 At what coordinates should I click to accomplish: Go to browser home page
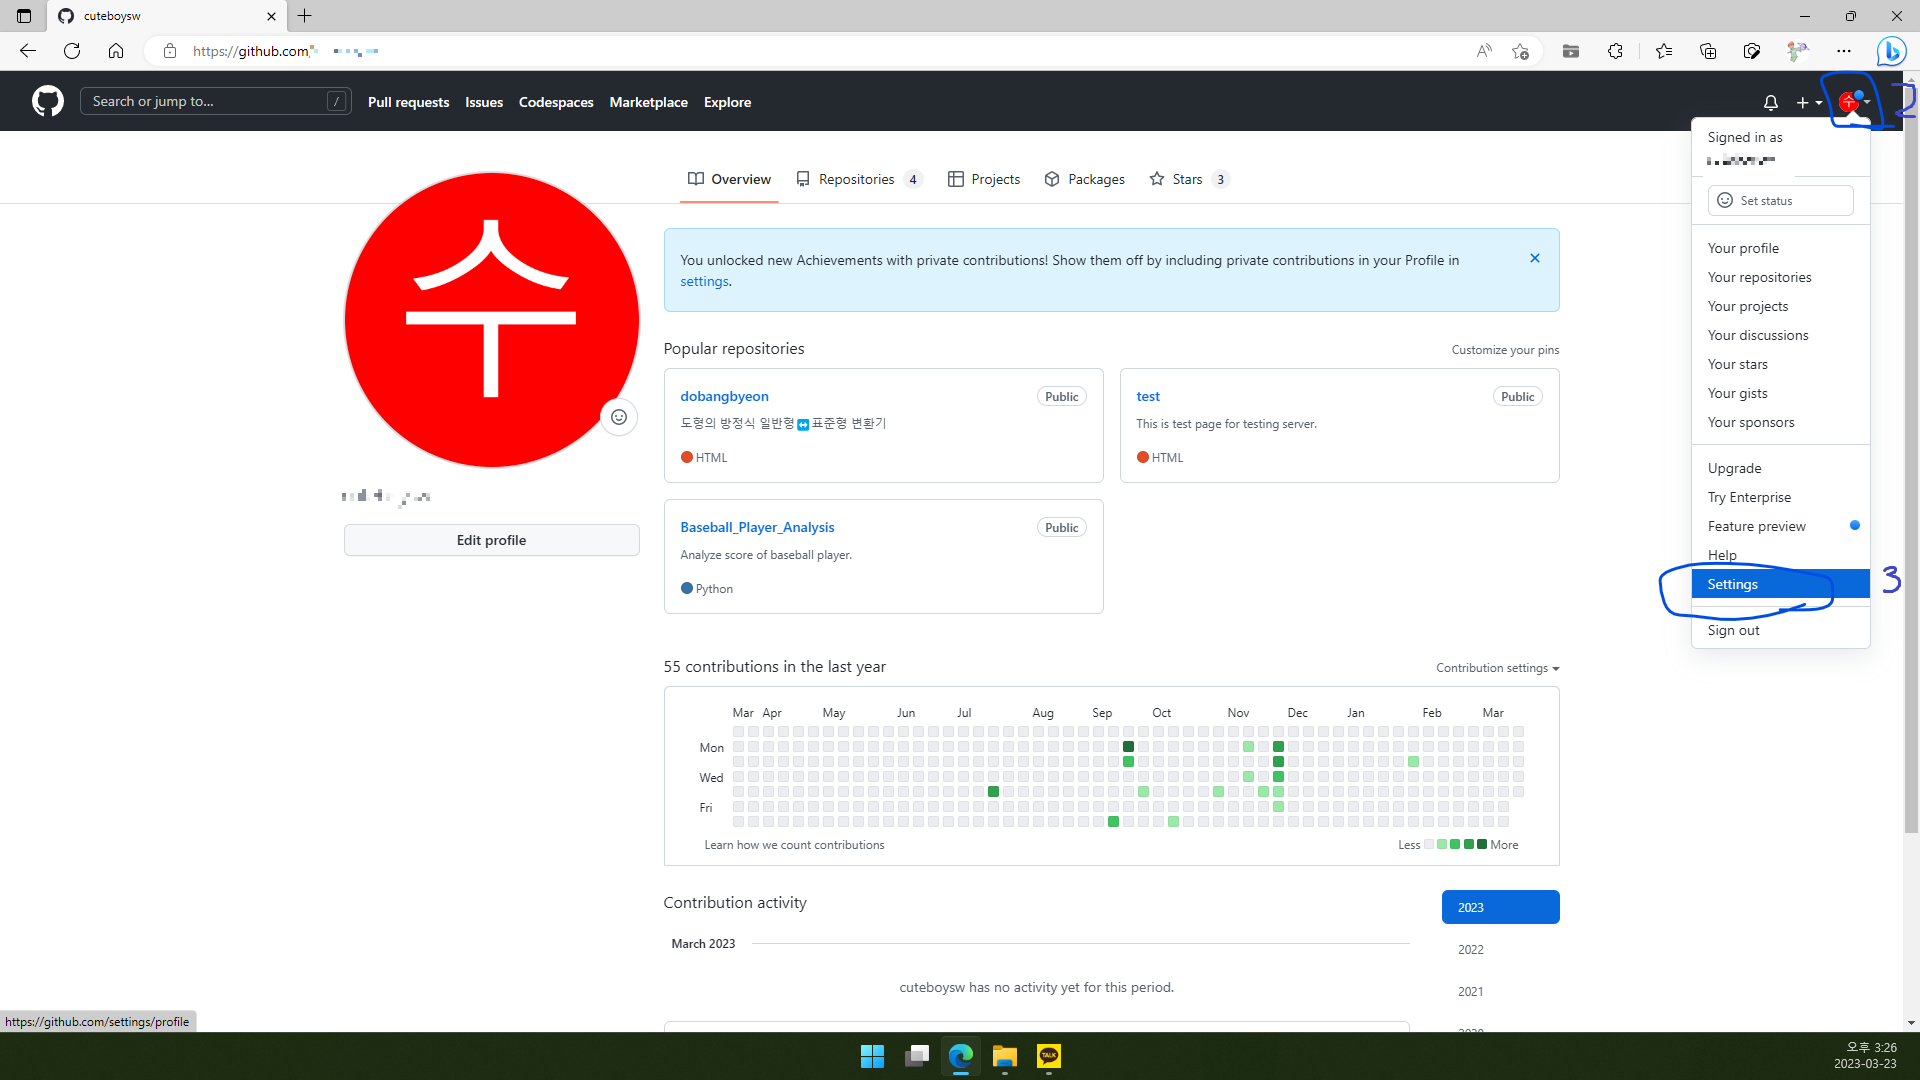click(116, 51)
